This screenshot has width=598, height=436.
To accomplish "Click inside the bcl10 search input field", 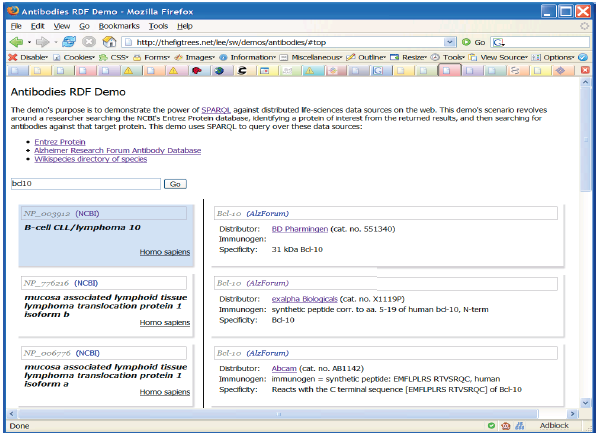I will [x=86, y=184].
